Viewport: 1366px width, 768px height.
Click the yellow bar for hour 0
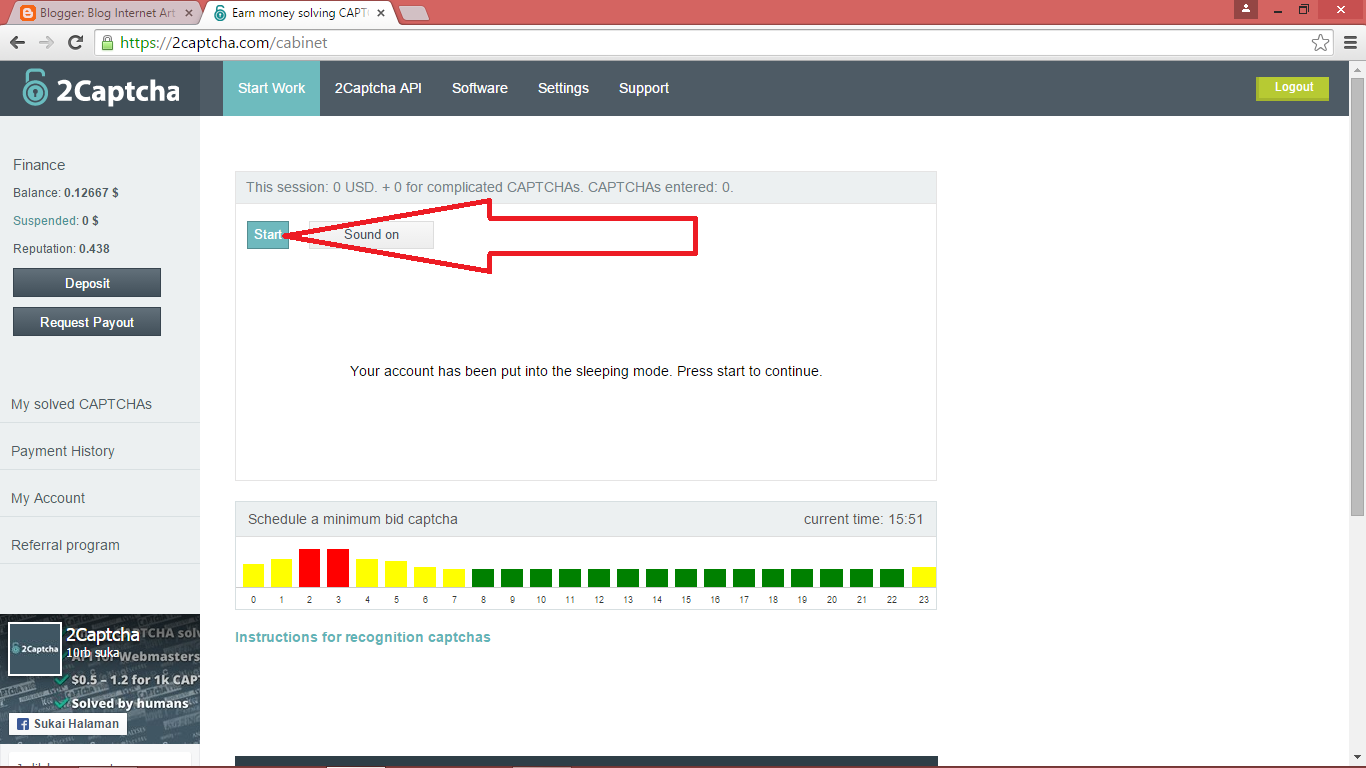click(x=253, y=575)
